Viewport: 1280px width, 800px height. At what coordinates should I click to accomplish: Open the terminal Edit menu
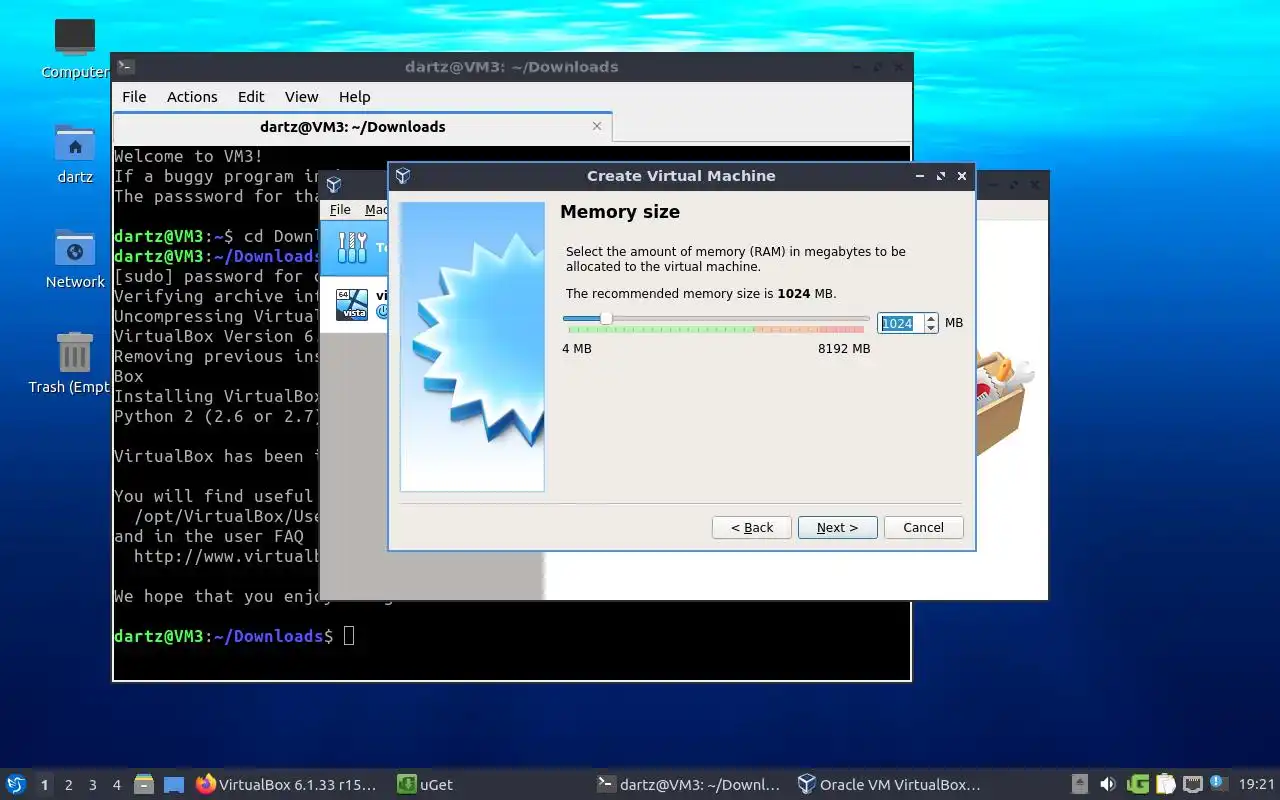(x=251, y=97)
